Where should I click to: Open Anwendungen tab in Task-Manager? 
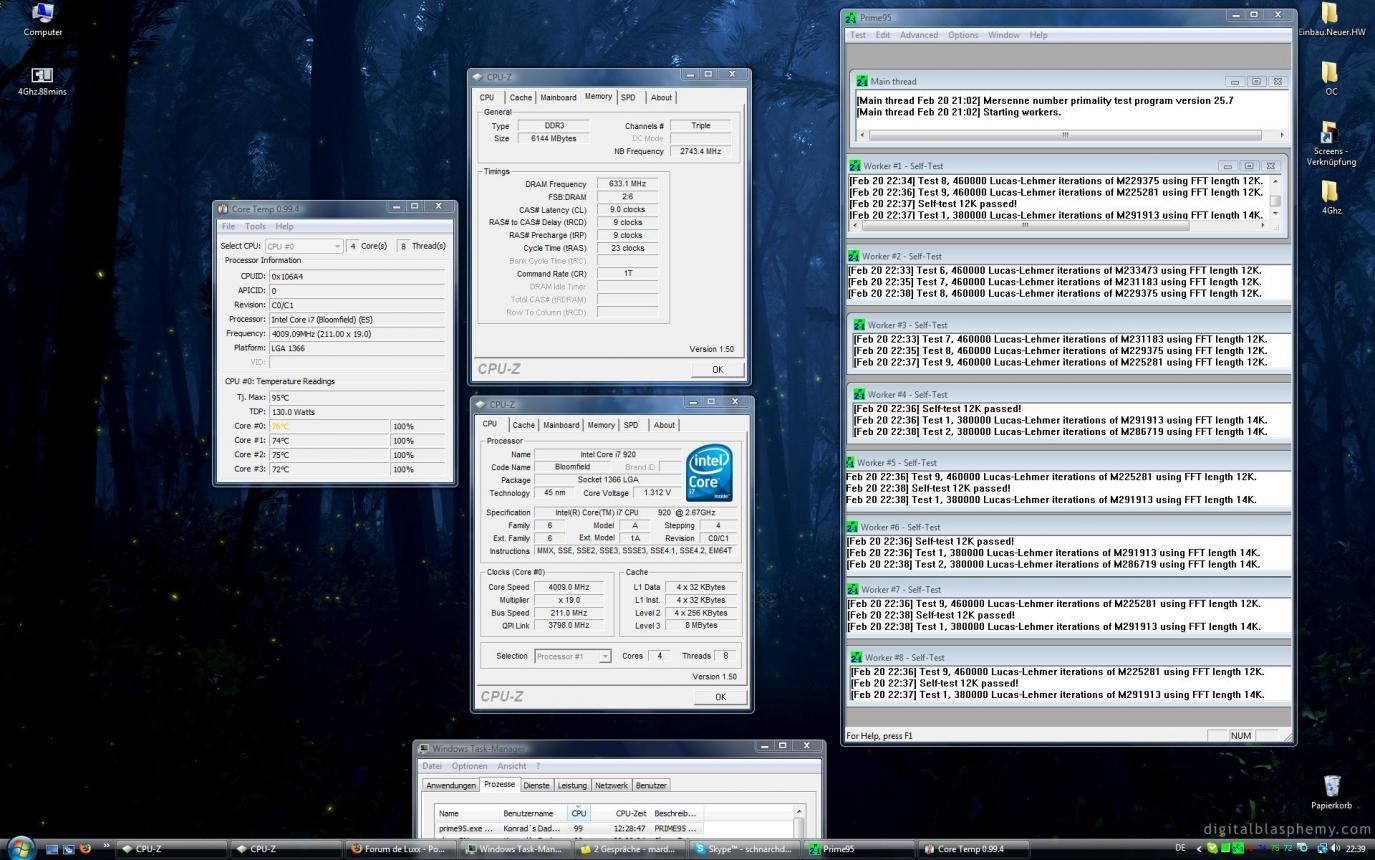click(451, 785)
